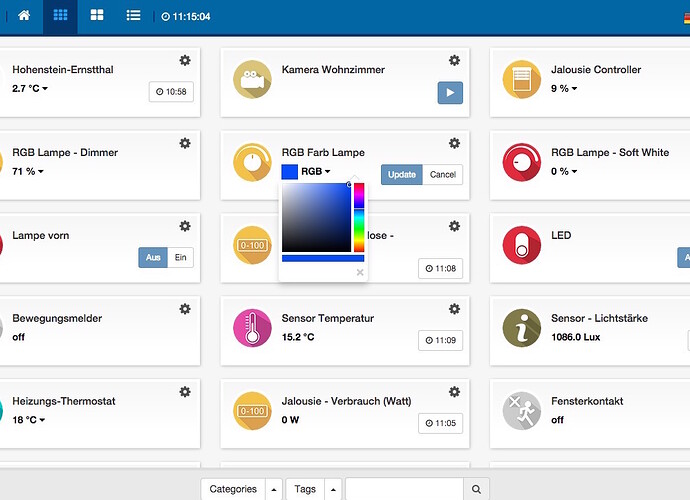Click the search input field at bottom

[405, 489]
